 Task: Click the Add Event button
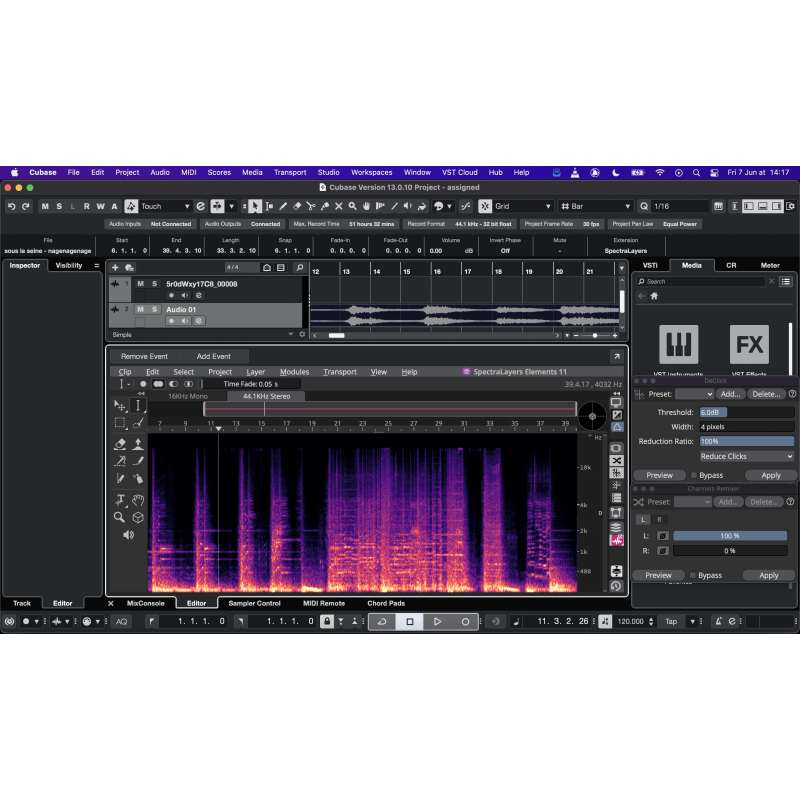pyautogui.click(x=214, y=356)
